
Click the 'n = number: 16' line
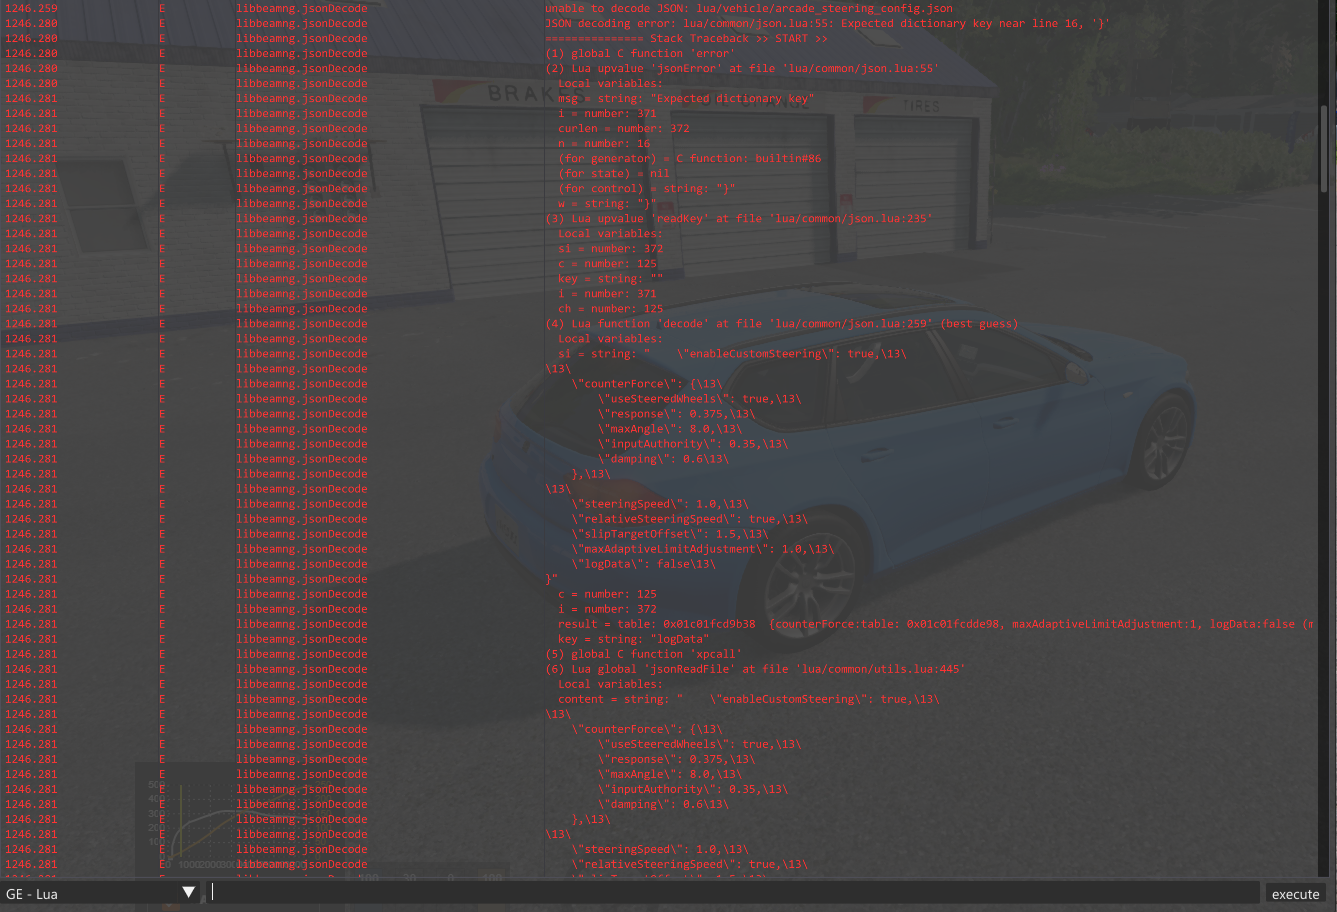tap(604, 143)
